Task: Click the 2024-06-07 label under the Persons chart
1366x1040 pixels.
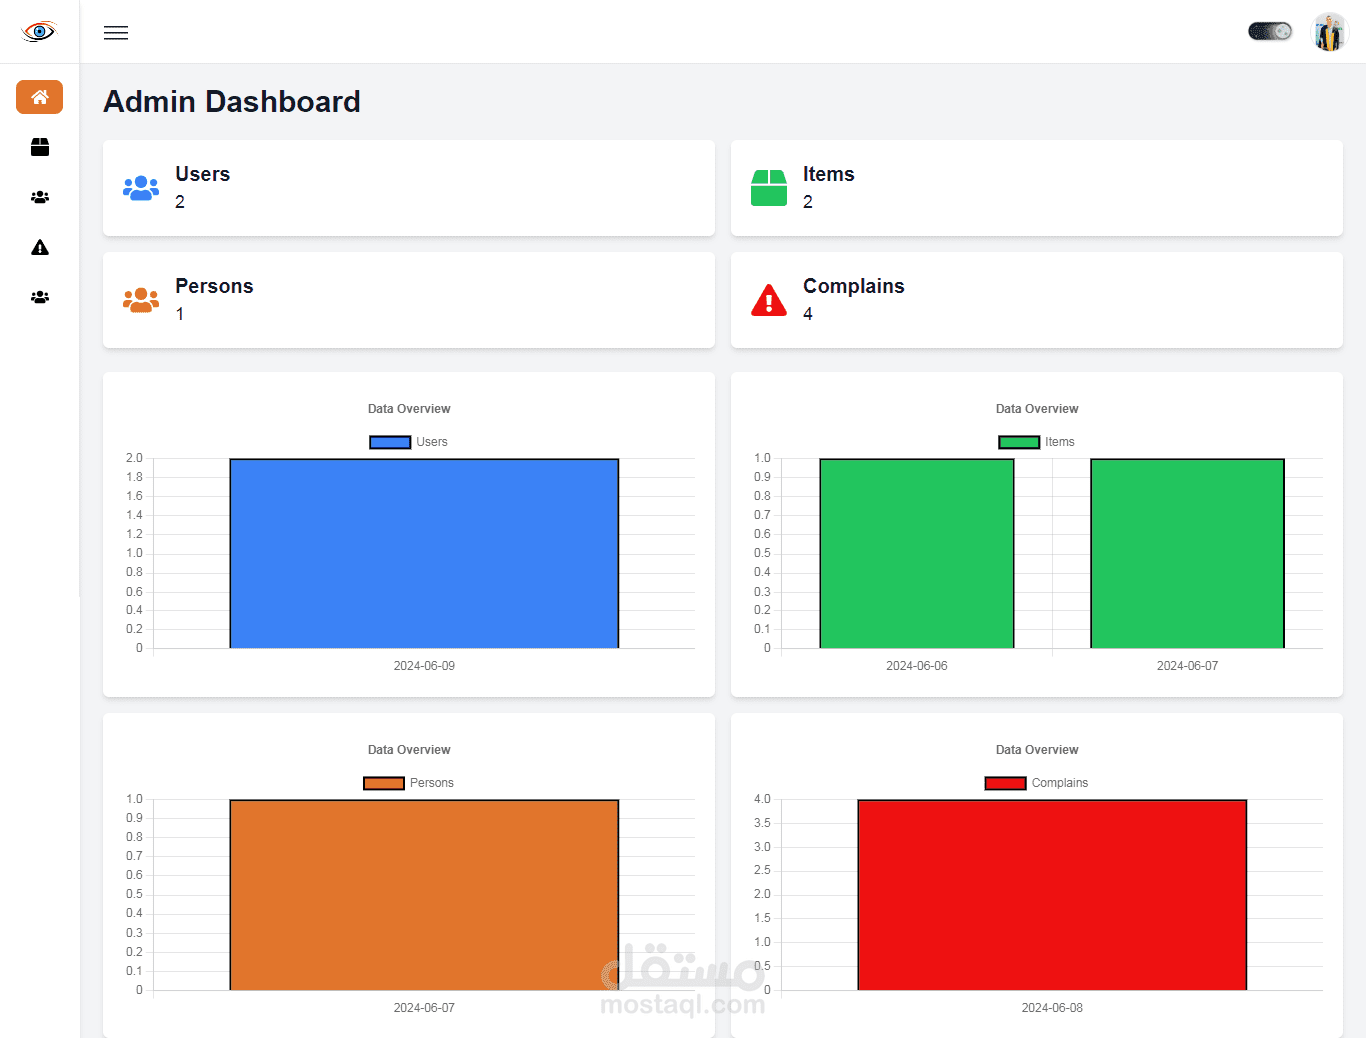Action: [x=424, y=1008]
